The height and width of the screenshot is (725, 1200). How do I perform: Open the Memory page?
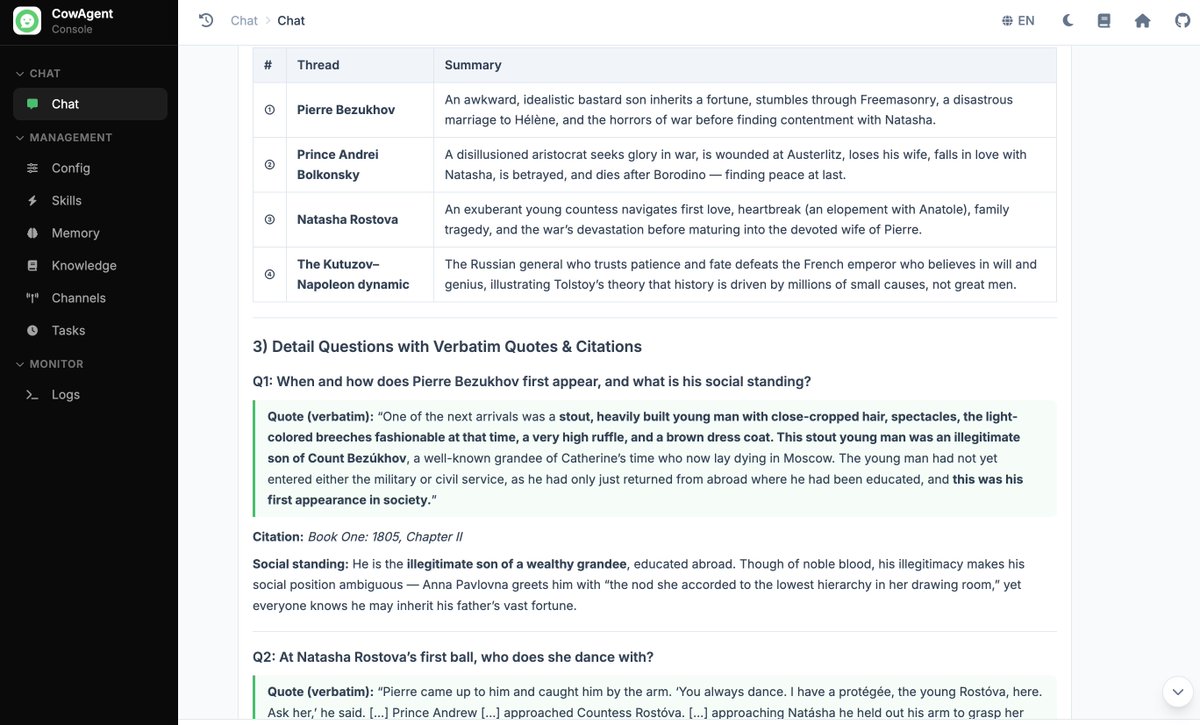[90, 233]
